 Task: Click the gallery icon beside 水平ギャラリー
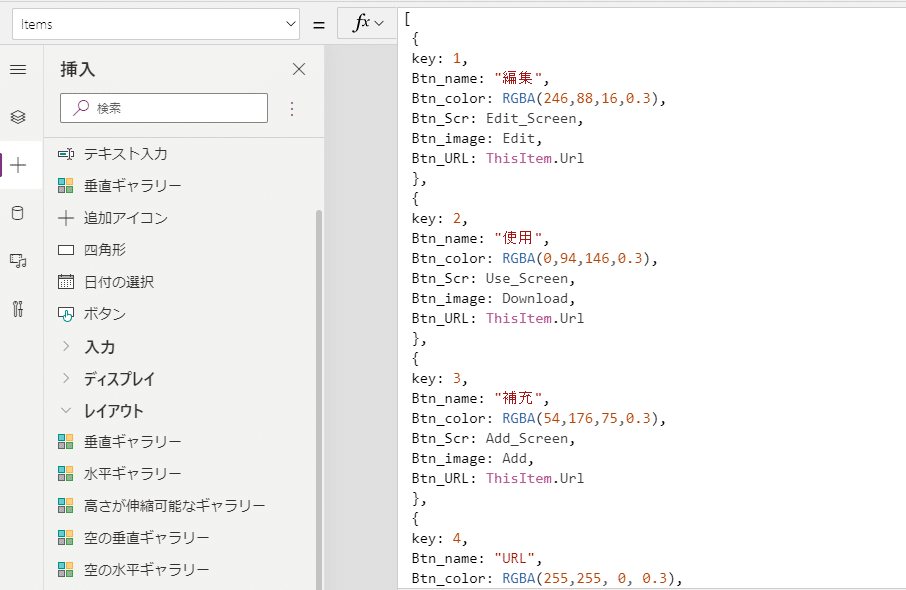(x=66, y=474)
